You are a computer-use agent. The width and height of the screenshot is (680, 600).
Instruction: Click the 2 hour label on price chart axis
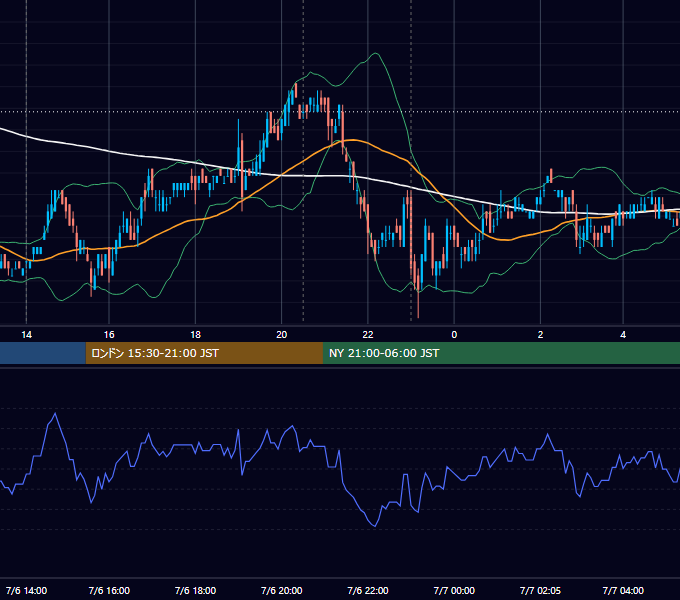pos(540,335)
